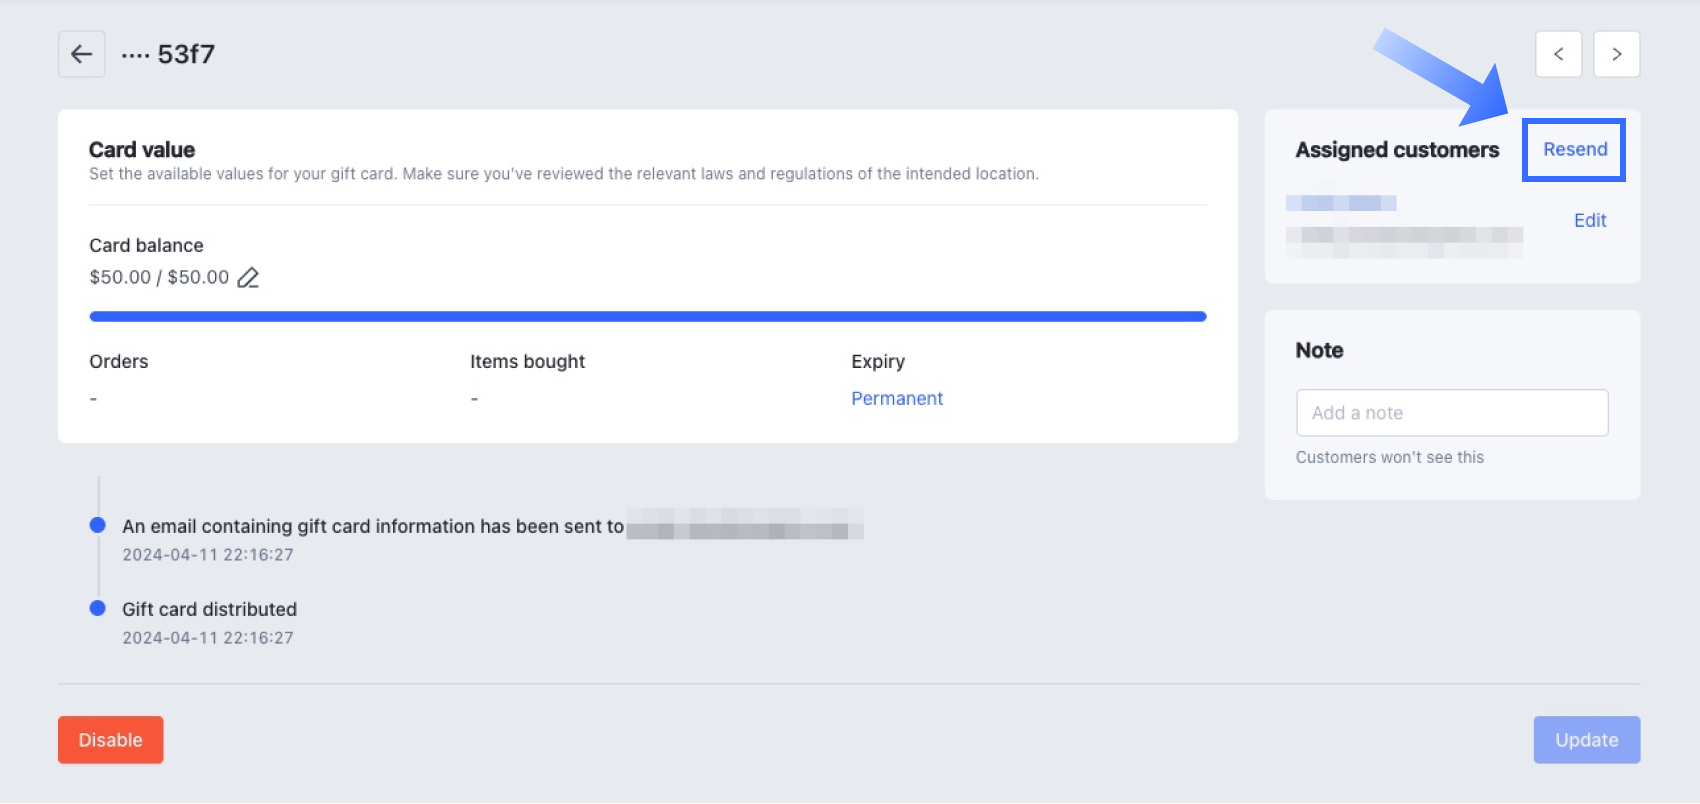1700x804 pixels.
Task: Edit card balance pencil icon
Action: [x=248, y=278]
